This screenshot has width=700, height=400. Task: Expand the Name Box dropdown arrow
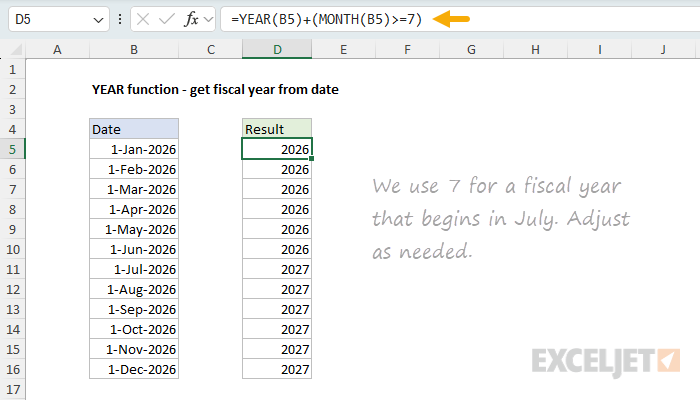tap(98, 20)
